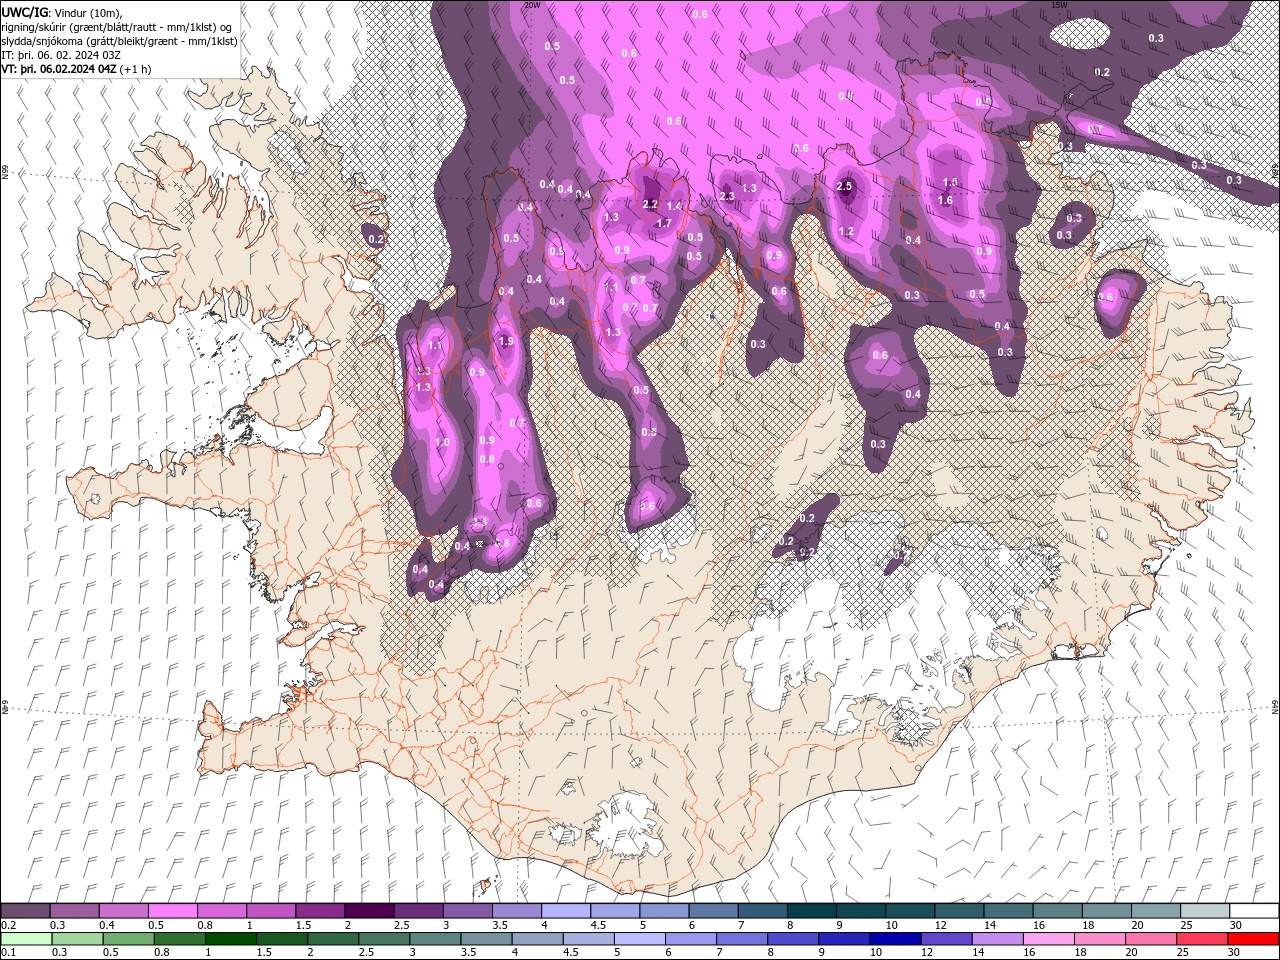Click the '0.8' label in the rain legend row
Image resolution: width=1280 pixels, height=960 pixels.
click(x=161, y=952)
